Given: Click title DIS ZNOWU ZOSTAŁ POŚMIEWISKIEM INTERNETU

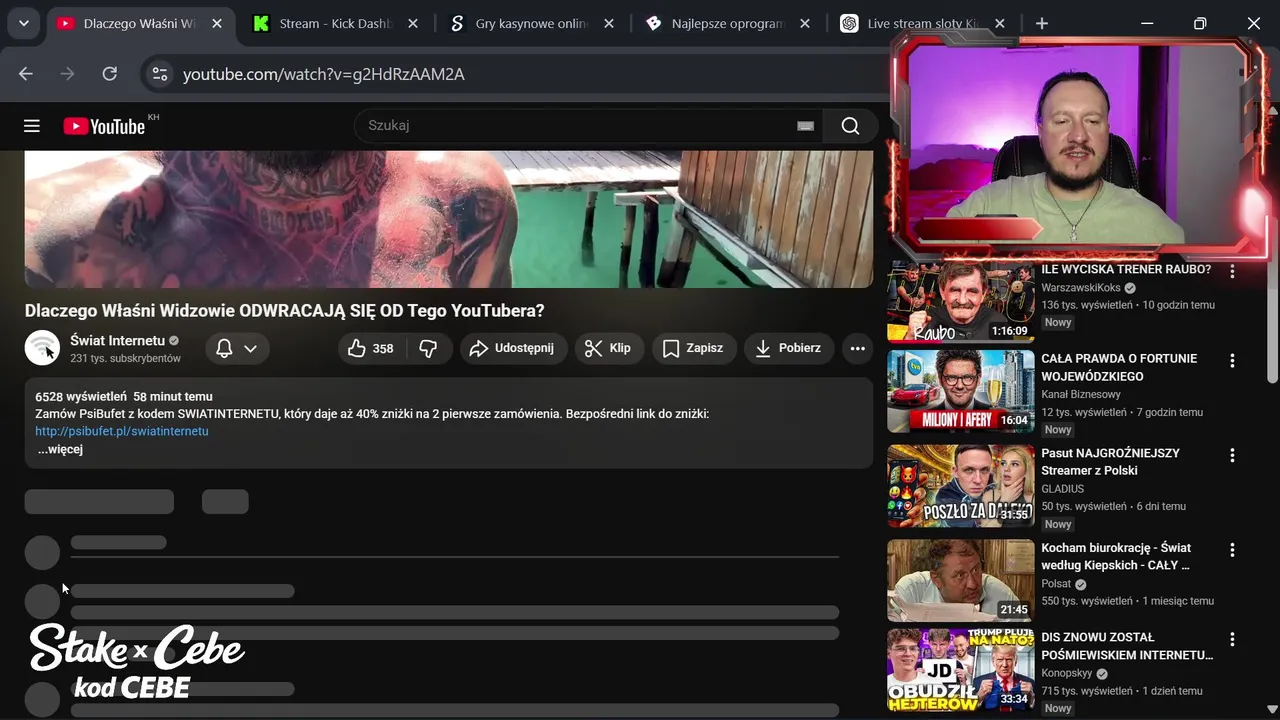Looking at the screenshot, I should [x=1127, y=646].
